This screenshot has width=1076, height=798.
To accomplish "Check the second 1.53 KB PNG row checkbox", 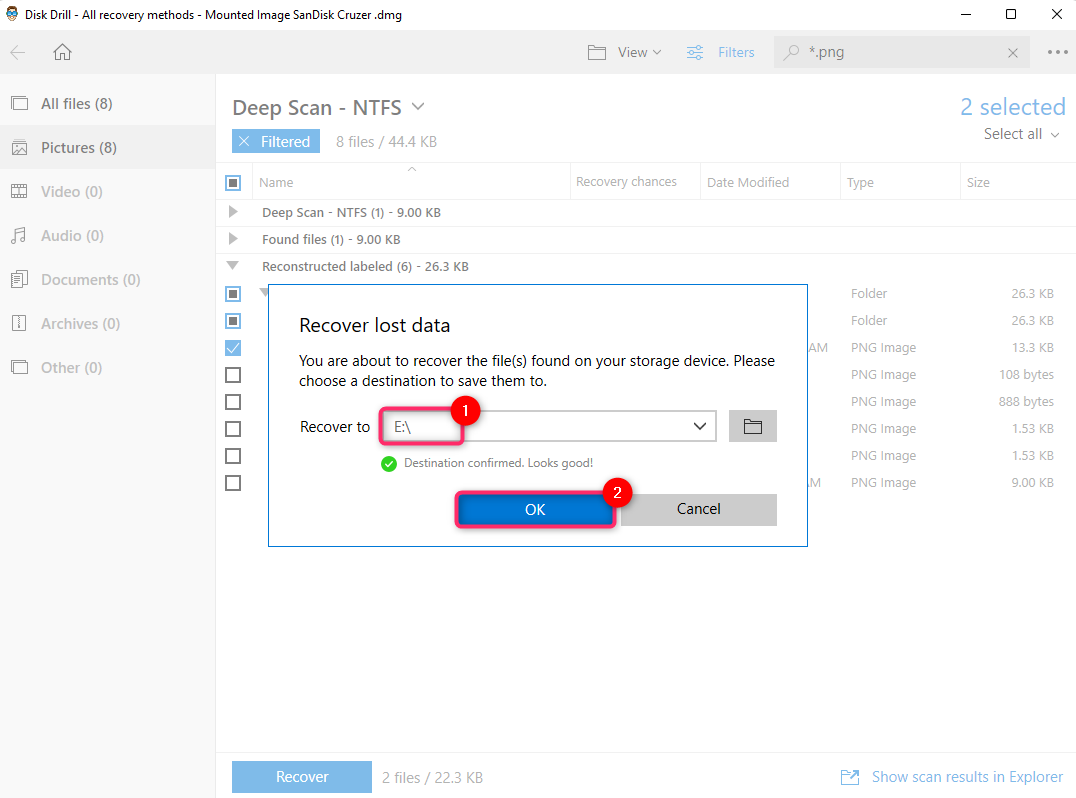I will (x=233, y=456).
